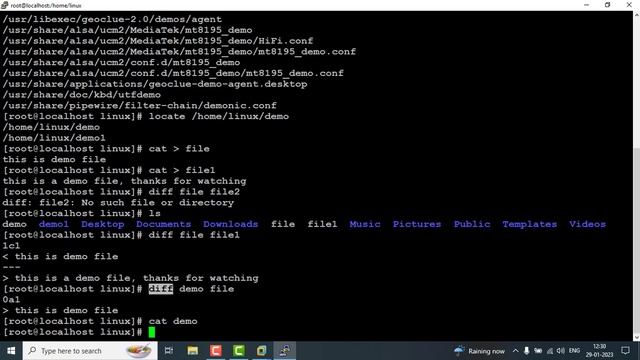
Task: Click 'Templates' in the ls output
Action: point(529,224)
